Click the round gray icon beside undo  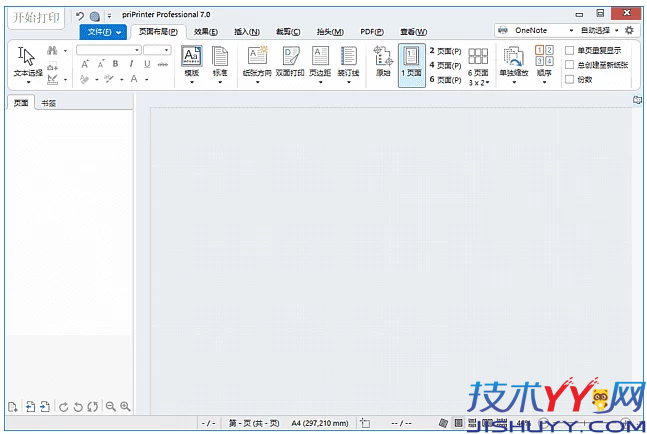pos(94,17)
